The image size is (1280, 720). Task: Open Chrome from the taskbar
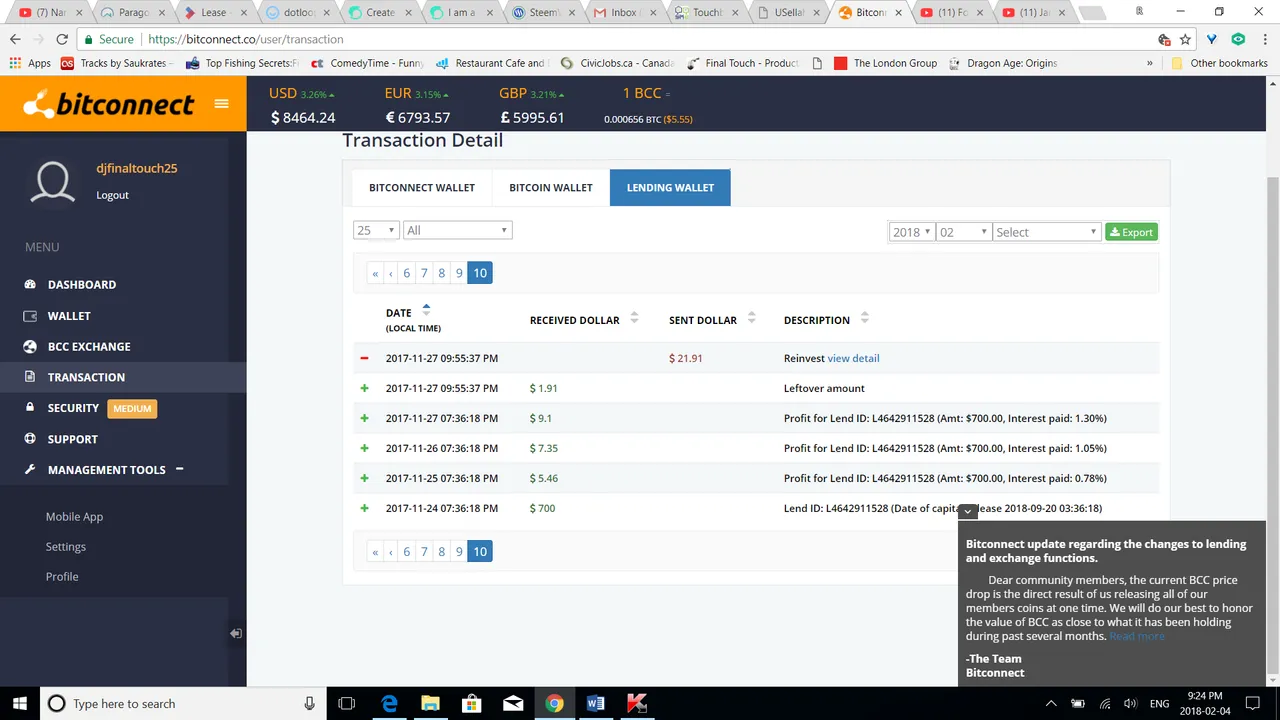coord(554,703)
